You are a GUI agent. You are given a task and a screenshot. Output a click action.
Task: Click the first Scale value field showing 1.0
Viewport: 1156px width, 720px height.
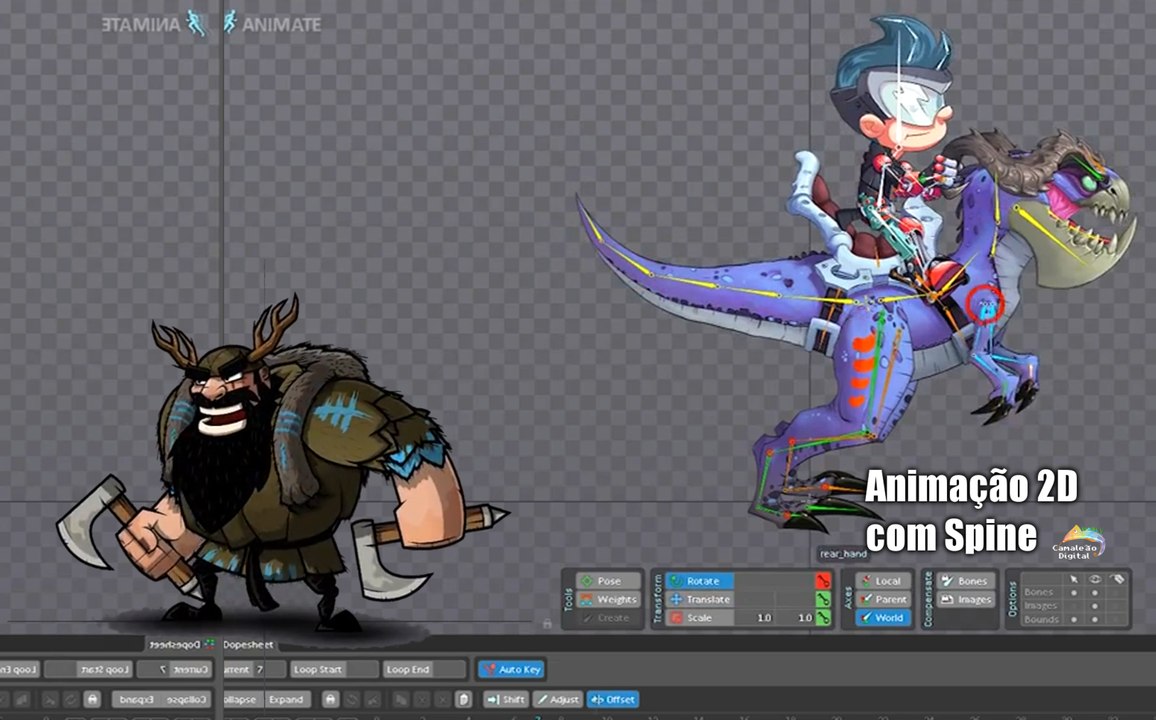[x=755, y=618]
